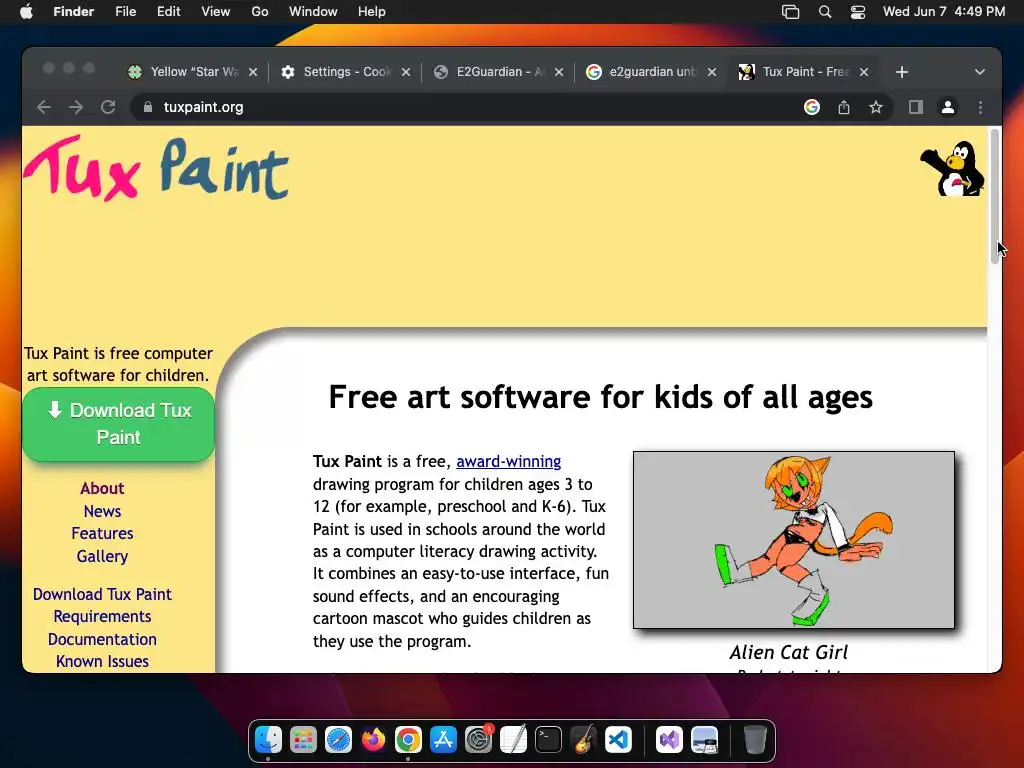
Task: Launch Firefox from the Dock
Action: [374, 740]
